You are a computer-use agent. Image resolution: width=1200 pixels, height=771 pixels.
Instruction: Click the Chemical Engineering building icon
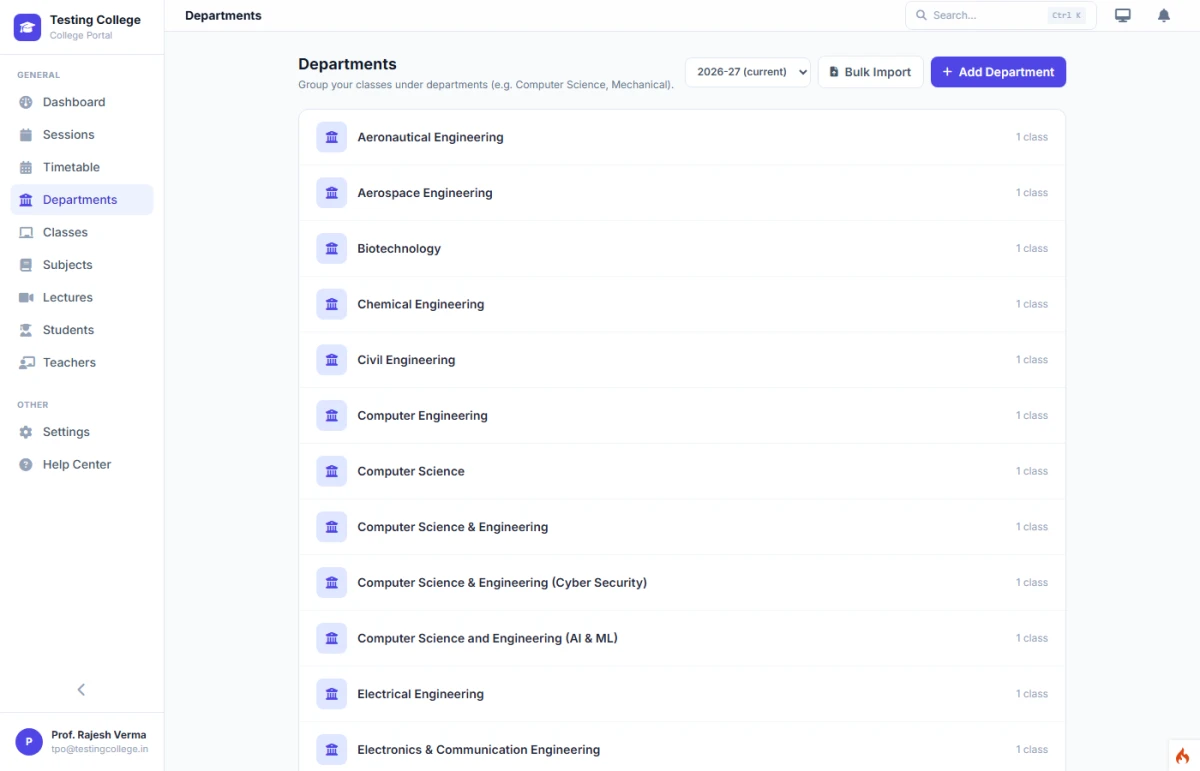[x=332, y=304]
